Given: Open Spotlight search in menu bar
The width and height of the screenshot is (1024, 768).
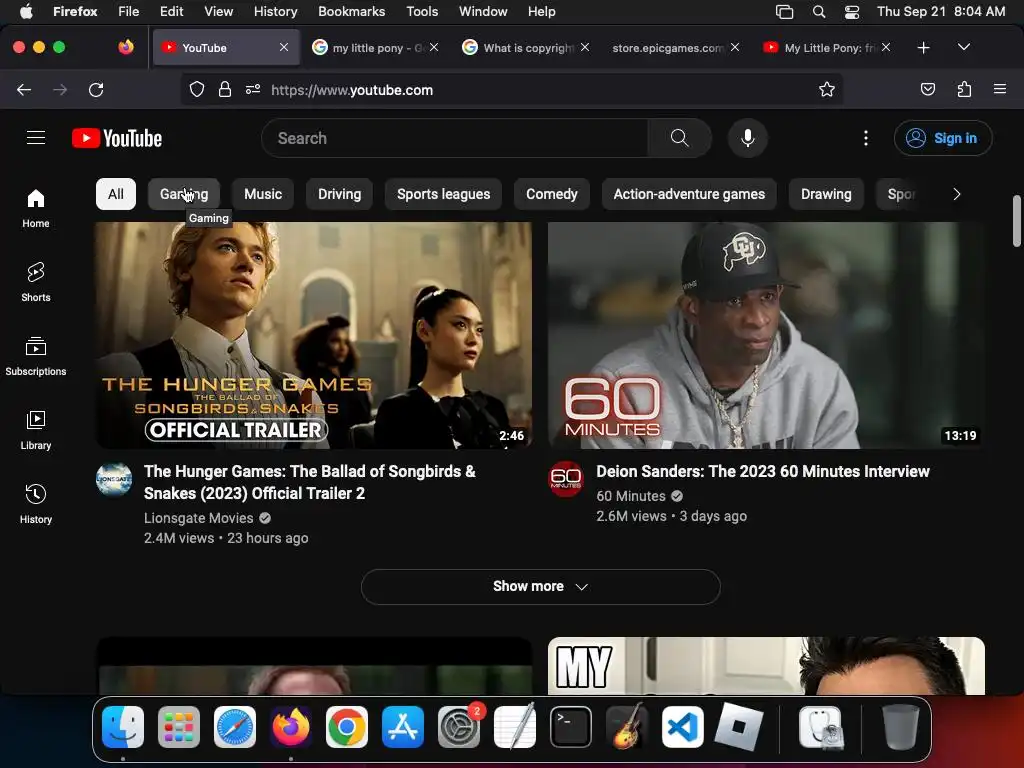Looking at the screenshot, I should [x=819, y=12].
